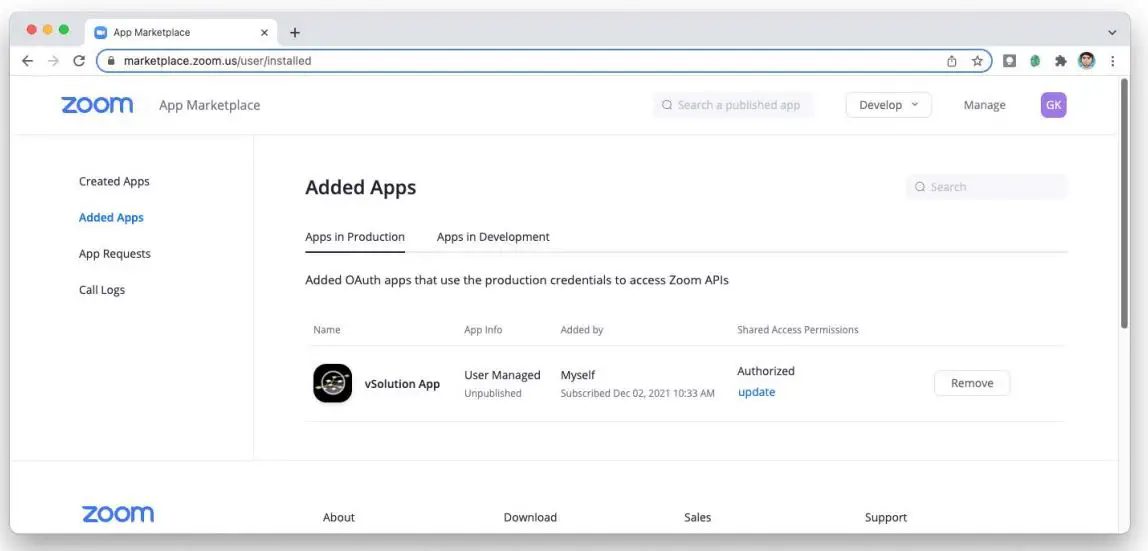Click the Added Apps search field

[986, 187]
